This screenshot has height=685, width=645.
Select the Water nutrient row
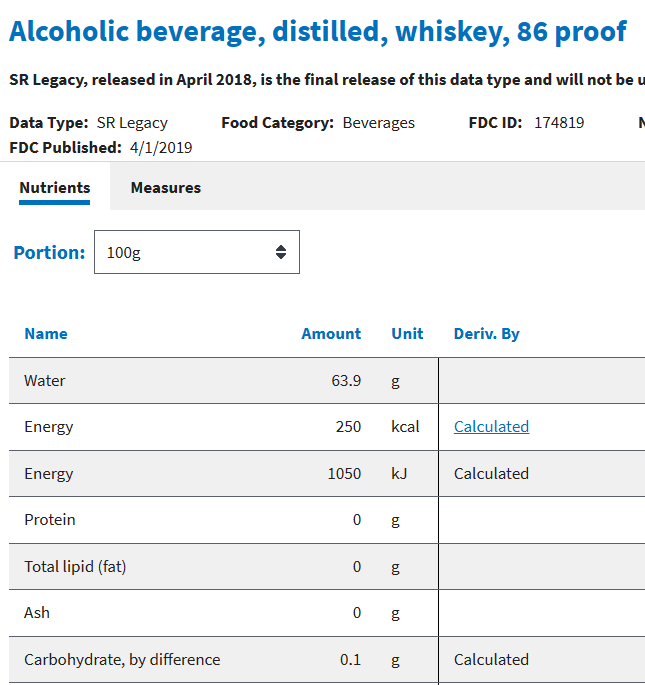tap(327, 381)
